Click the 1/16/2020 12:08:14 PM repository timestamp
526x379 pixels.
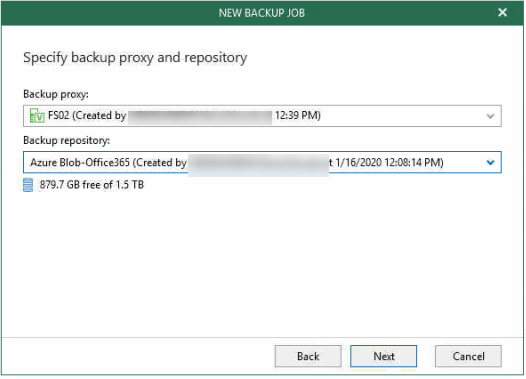(390, 163)
